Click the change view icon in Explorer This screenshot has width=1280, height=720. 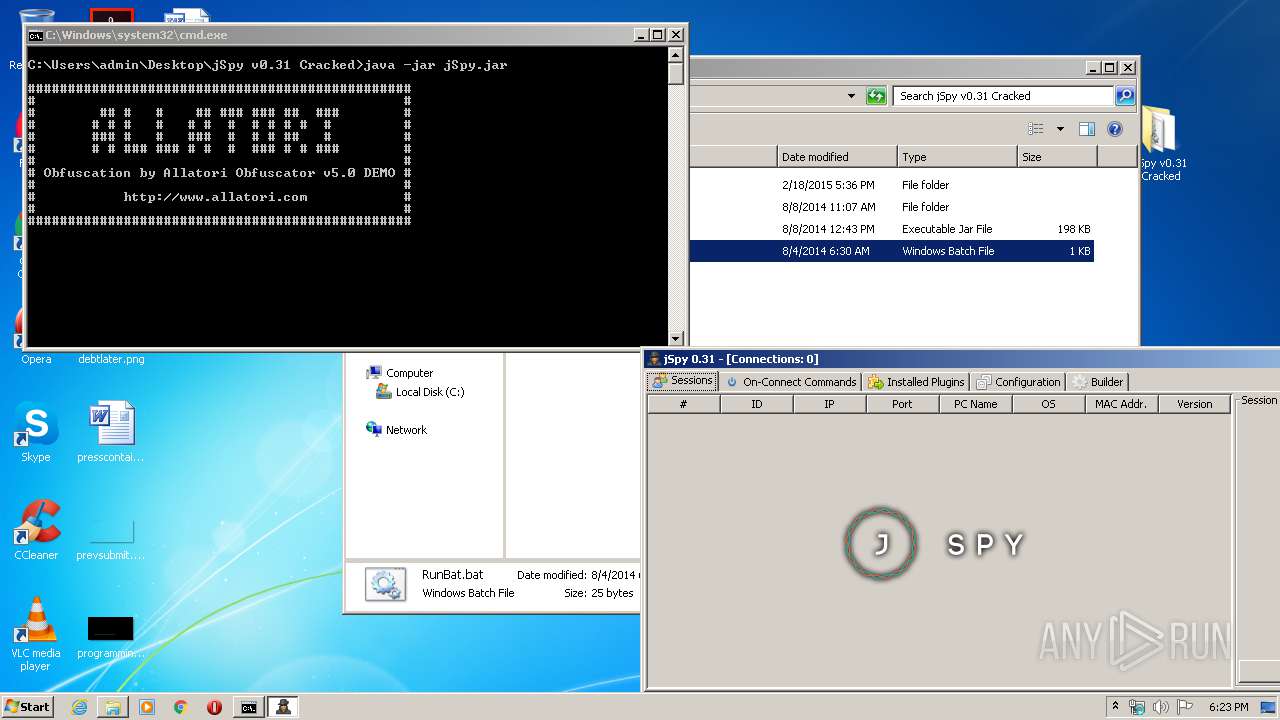pos(1036,129)
